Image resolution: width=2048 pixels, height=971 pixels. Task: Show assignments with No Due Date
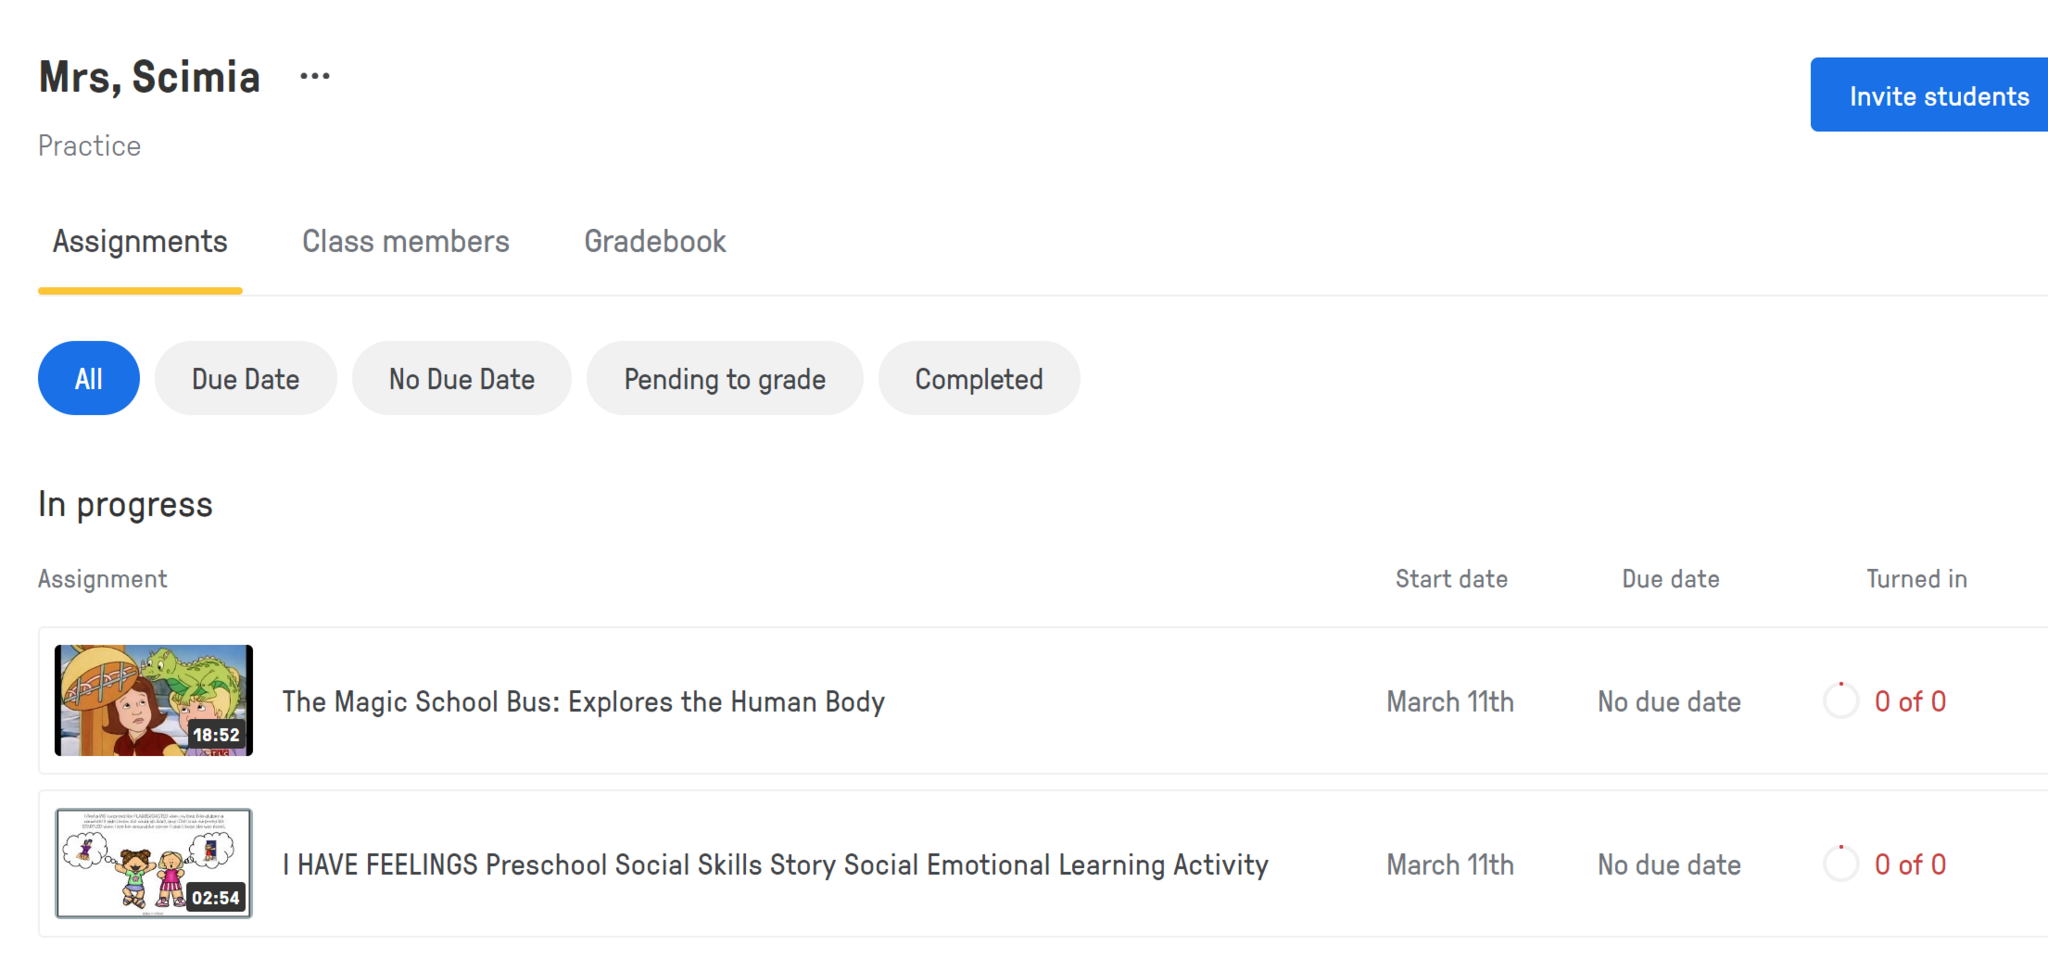pyautogui.click(x=461, y=379)
